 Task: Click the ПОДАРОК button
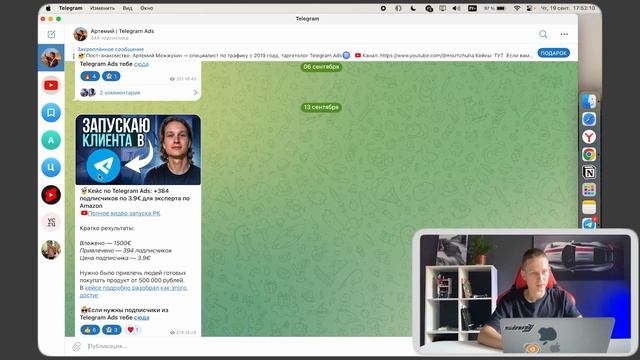(553, 53)
